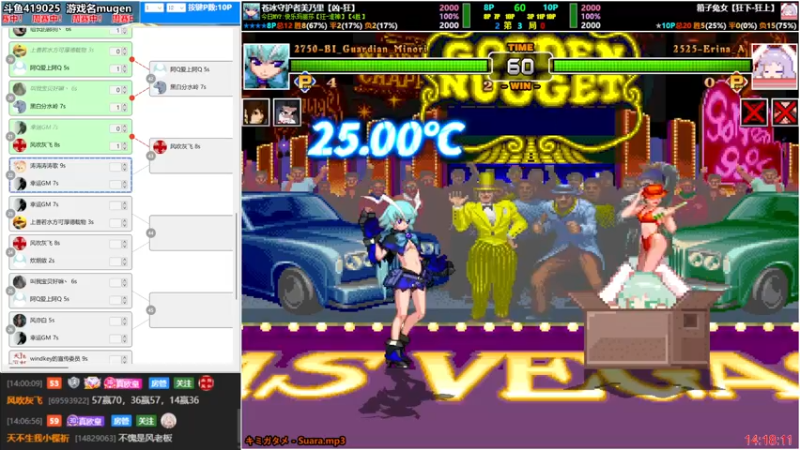Click 关注 button in 14:06:56 message
This screenshot has height=450, width=800.
(x=146, y=421)
